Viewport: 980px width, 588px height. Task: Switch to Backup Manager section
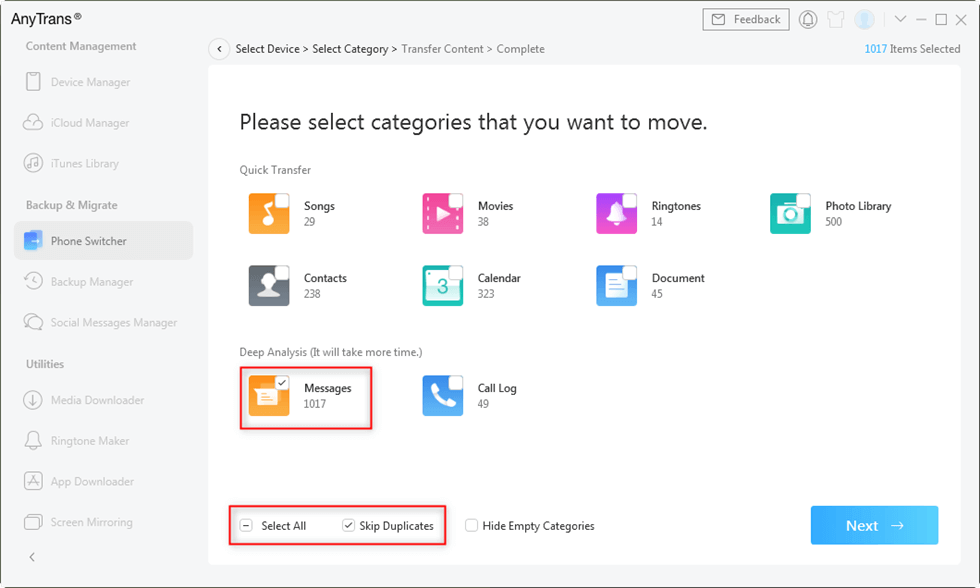coord(91,282)
